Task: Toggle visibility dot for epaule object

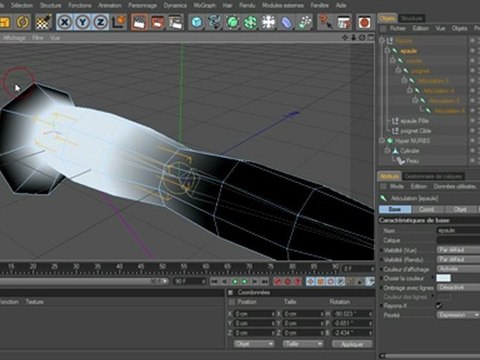Action: [x=472, y=51]
